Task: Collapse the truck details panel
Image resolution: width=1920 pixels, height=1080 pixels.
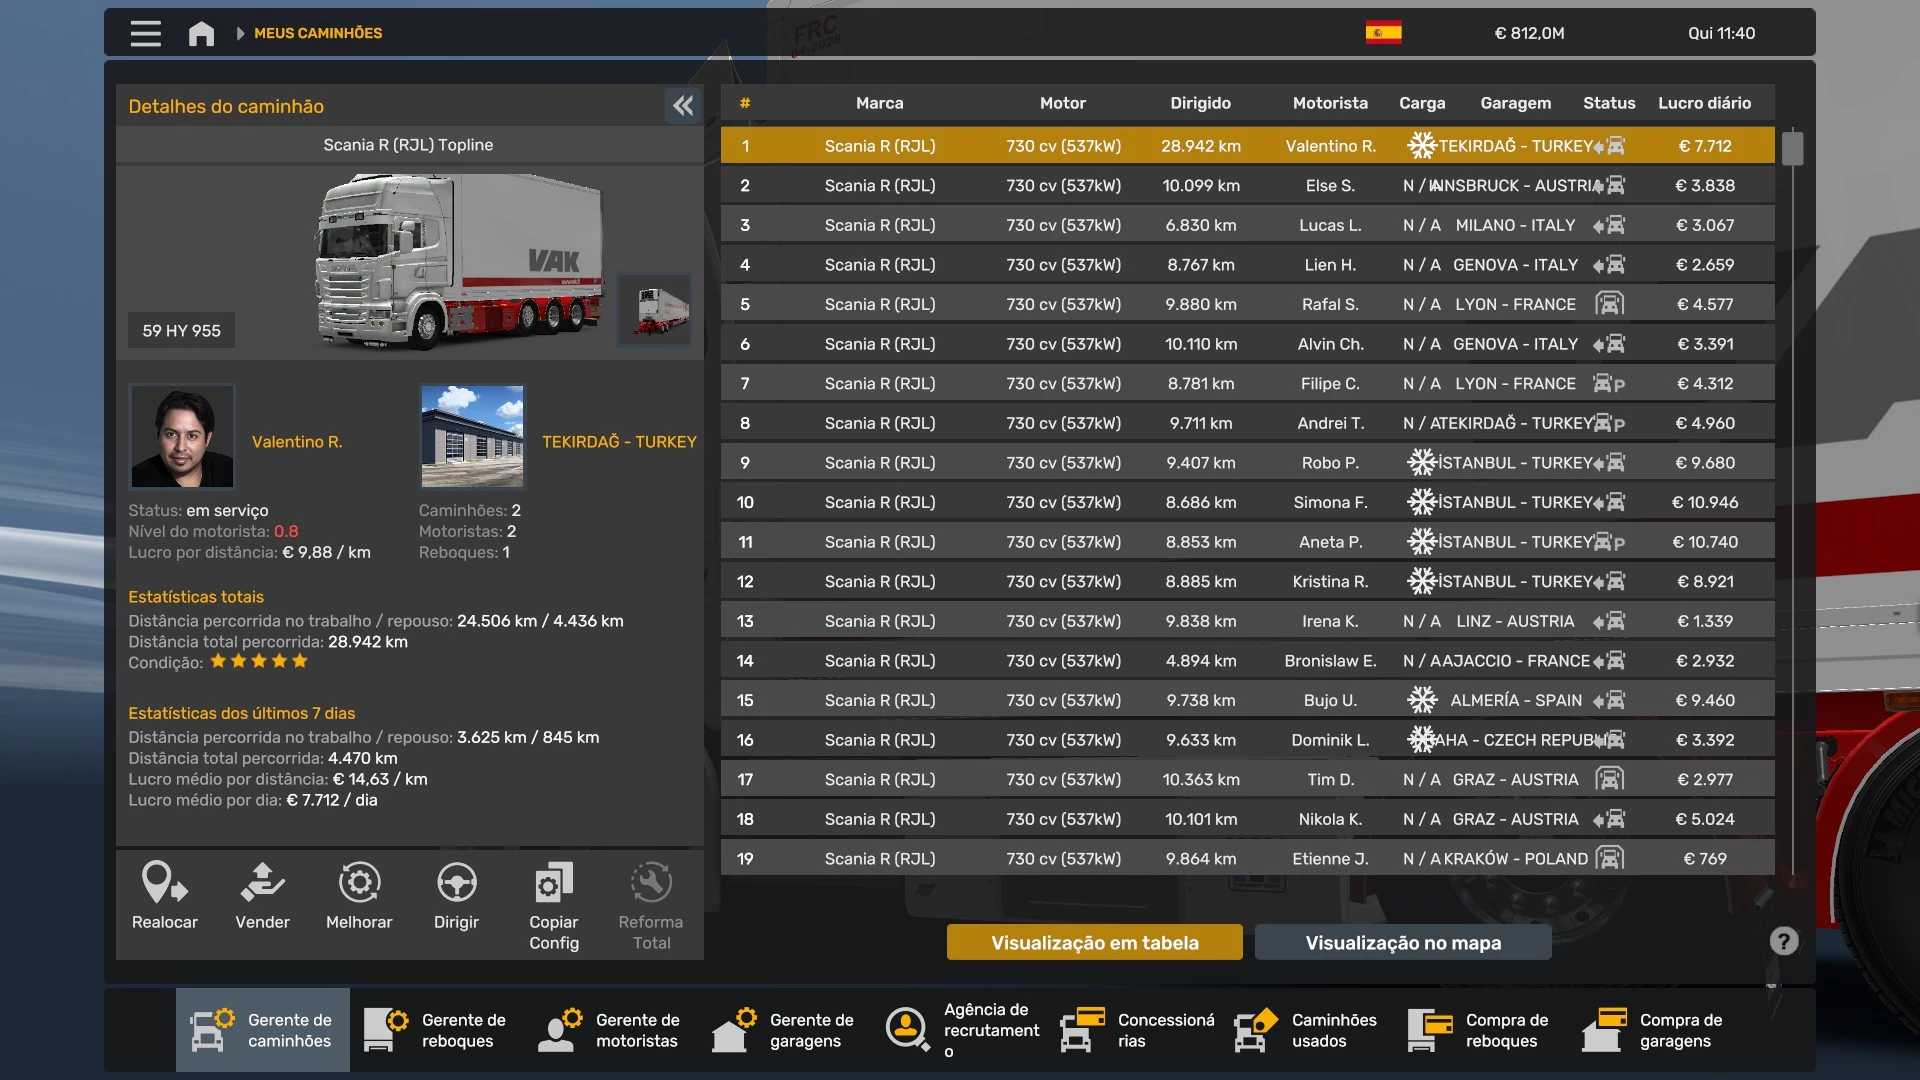Action: 683,106
